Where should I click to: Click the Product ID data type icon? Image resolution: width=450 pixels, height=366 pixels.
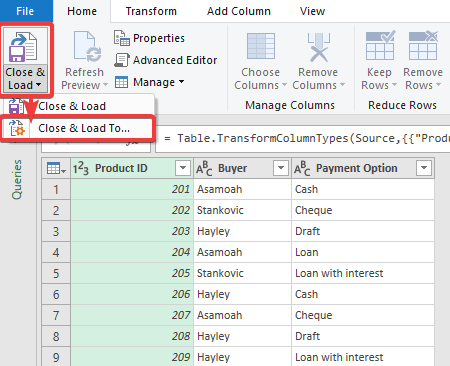(81, 168)
